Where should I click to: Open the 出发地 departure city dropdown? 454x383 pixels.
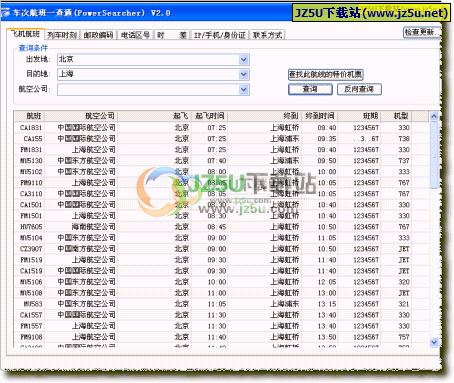pos(244,60)
